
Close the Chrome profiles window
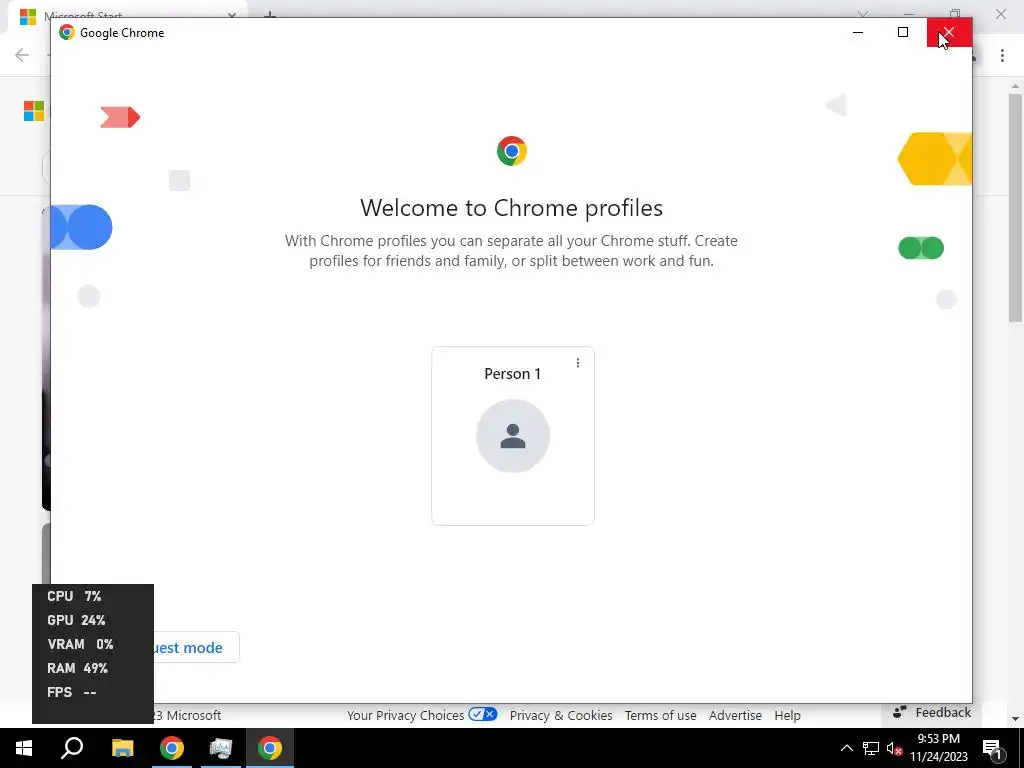click(949, 32)
